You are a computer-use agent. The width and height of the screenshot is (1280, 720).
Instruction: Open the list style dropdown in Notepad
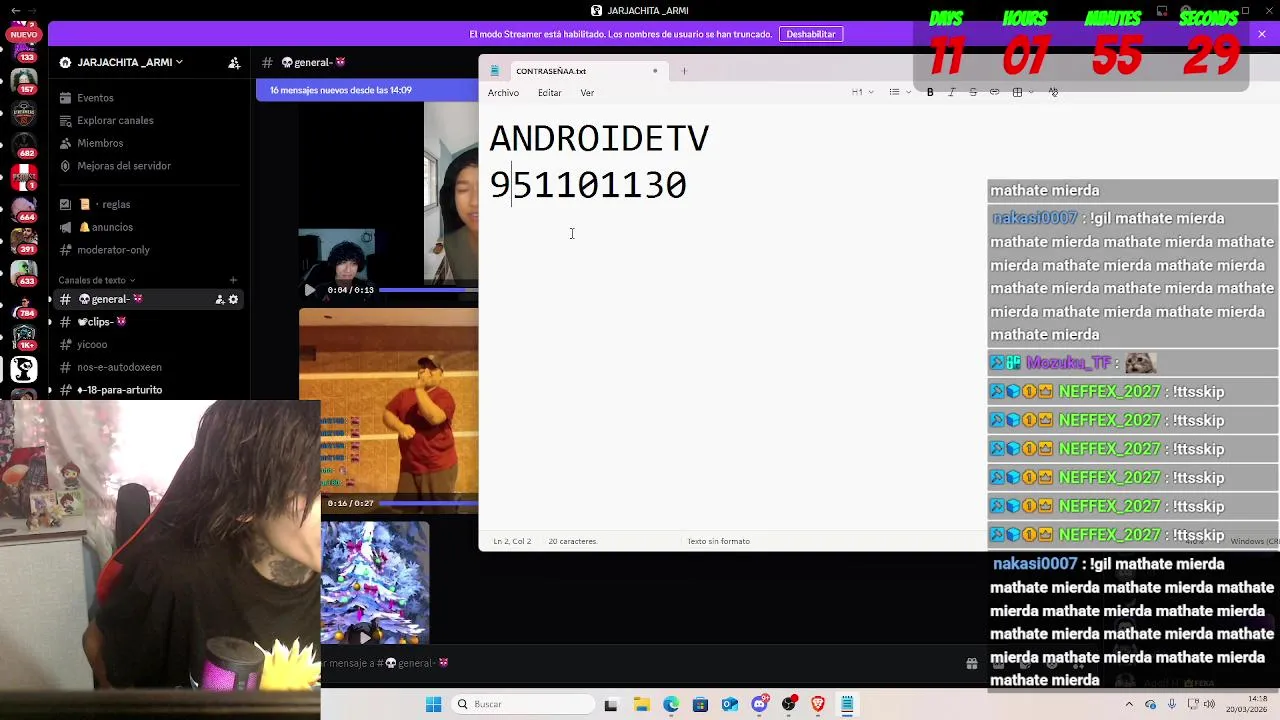click(899, 92)
